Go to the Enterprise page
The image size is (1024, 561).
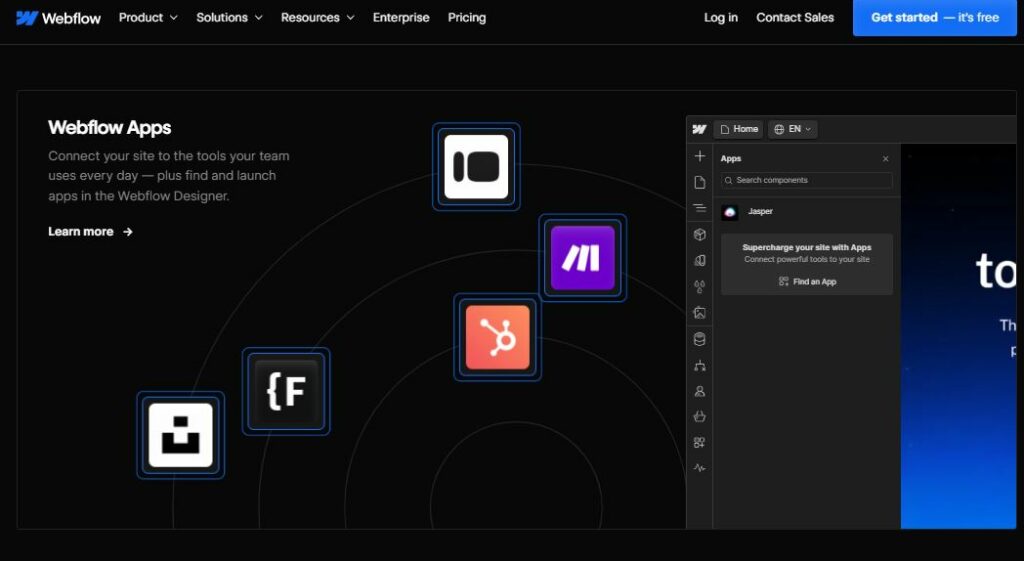(401, 18)
